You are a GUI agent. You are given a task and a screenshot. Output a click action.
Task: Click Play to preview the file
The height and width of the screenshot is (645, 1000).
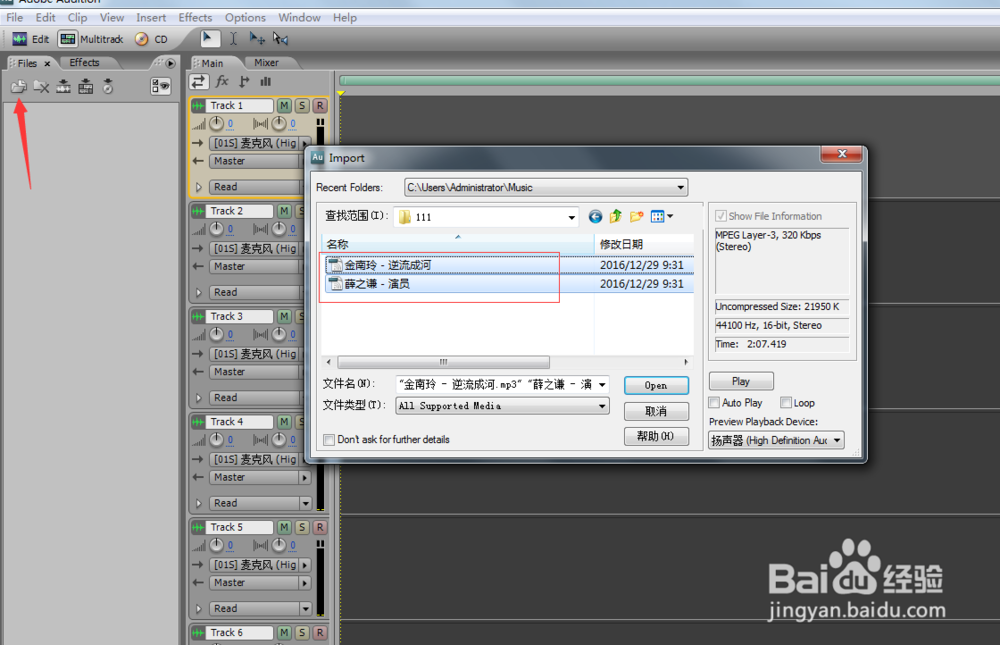(741, 381)
